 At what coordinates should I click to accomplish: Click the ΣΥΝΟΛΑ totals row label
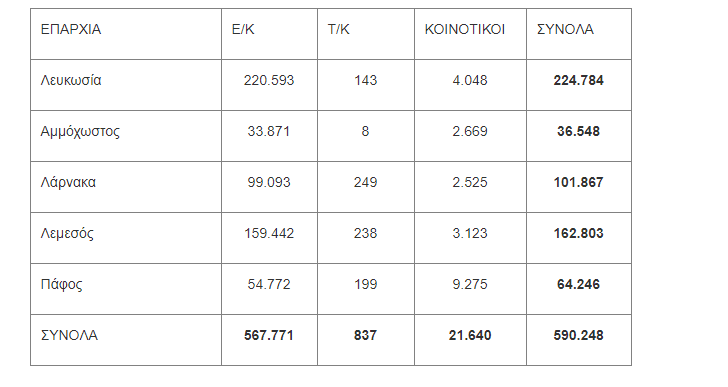(x=126, y=340)
